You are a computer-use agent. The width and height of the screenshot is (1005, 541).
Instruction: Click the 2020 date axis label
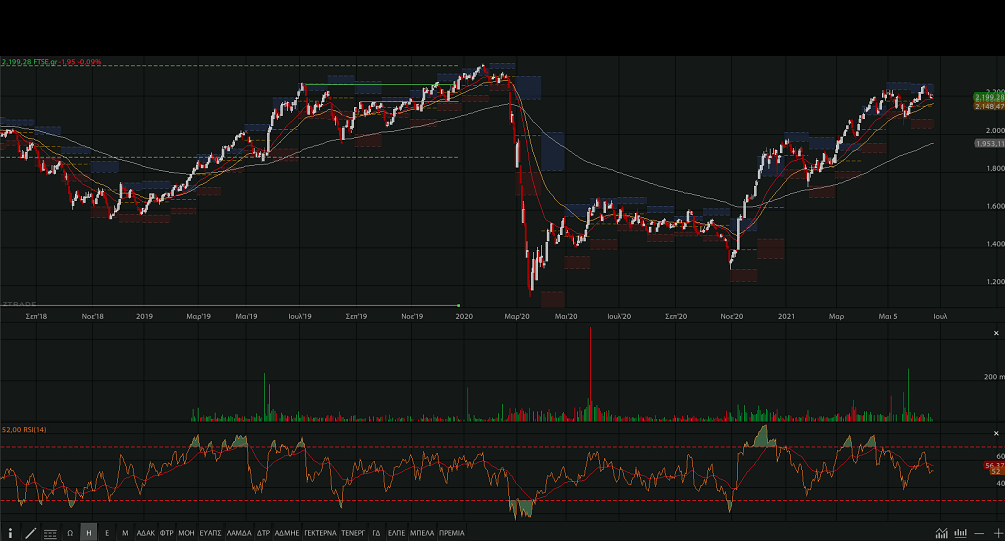(x=464, y=316)
